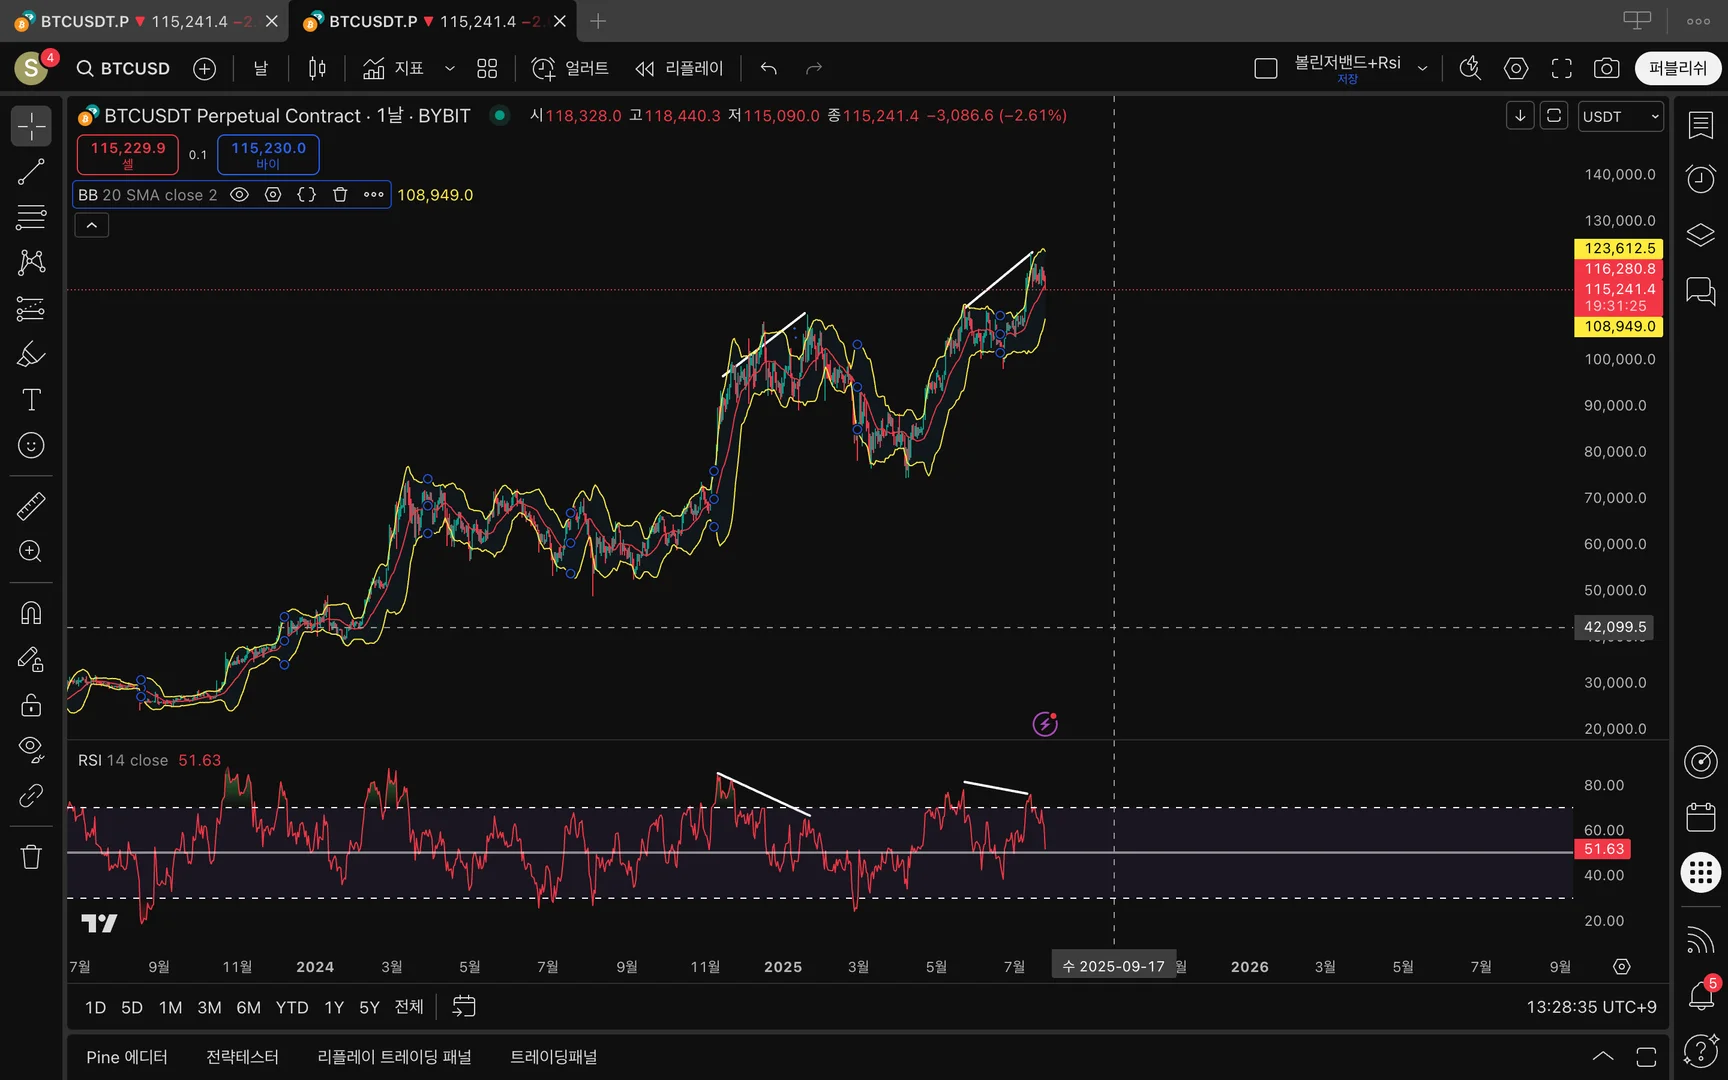1728x1080 pixels.
Task: Open the 전략테스터 tab
Action: point(242,1057)
